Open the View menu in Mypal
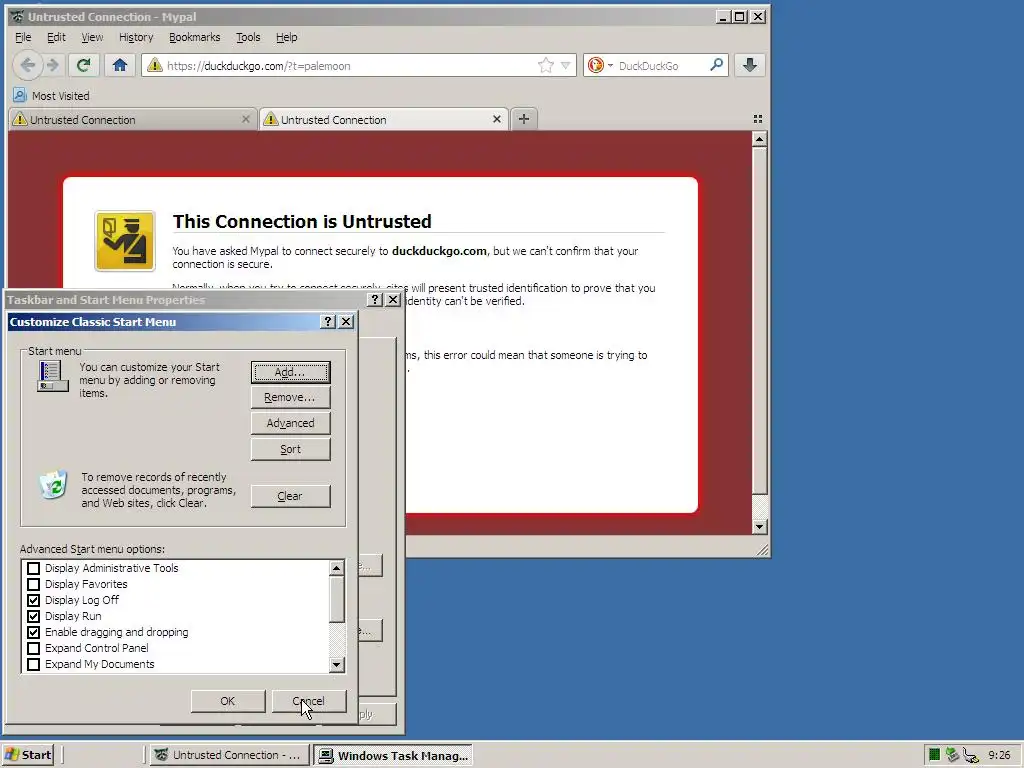Viewport: 1024px width, 768px height. pyautogui.click(x=91, y=37)
